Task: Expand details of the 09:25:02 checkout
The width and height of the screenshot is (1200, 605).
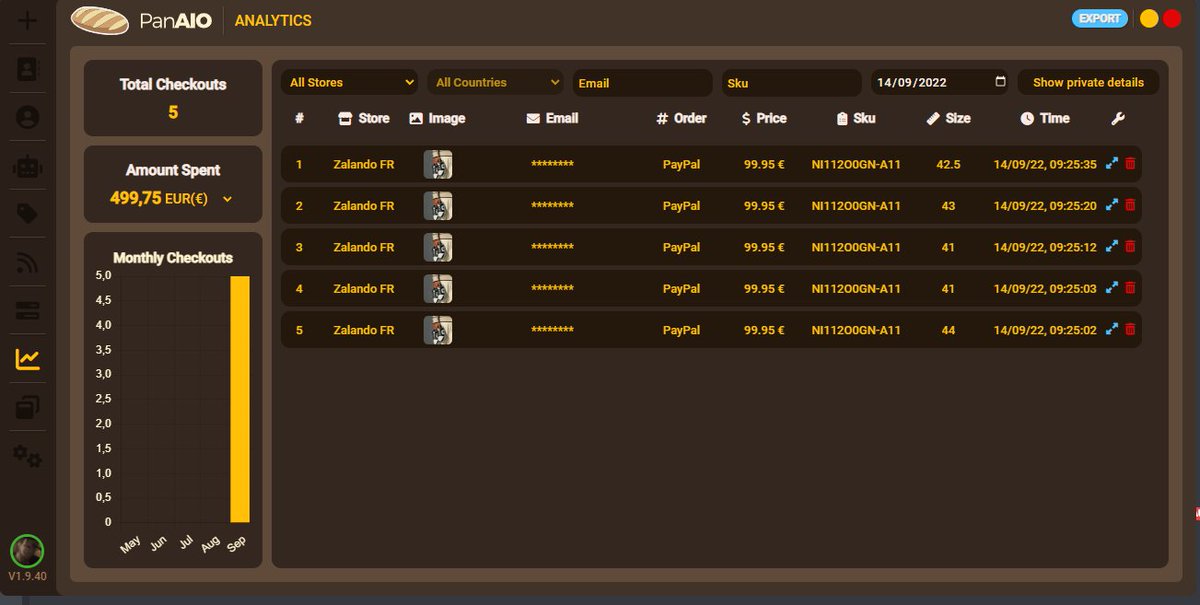Action: point(1111,329)
